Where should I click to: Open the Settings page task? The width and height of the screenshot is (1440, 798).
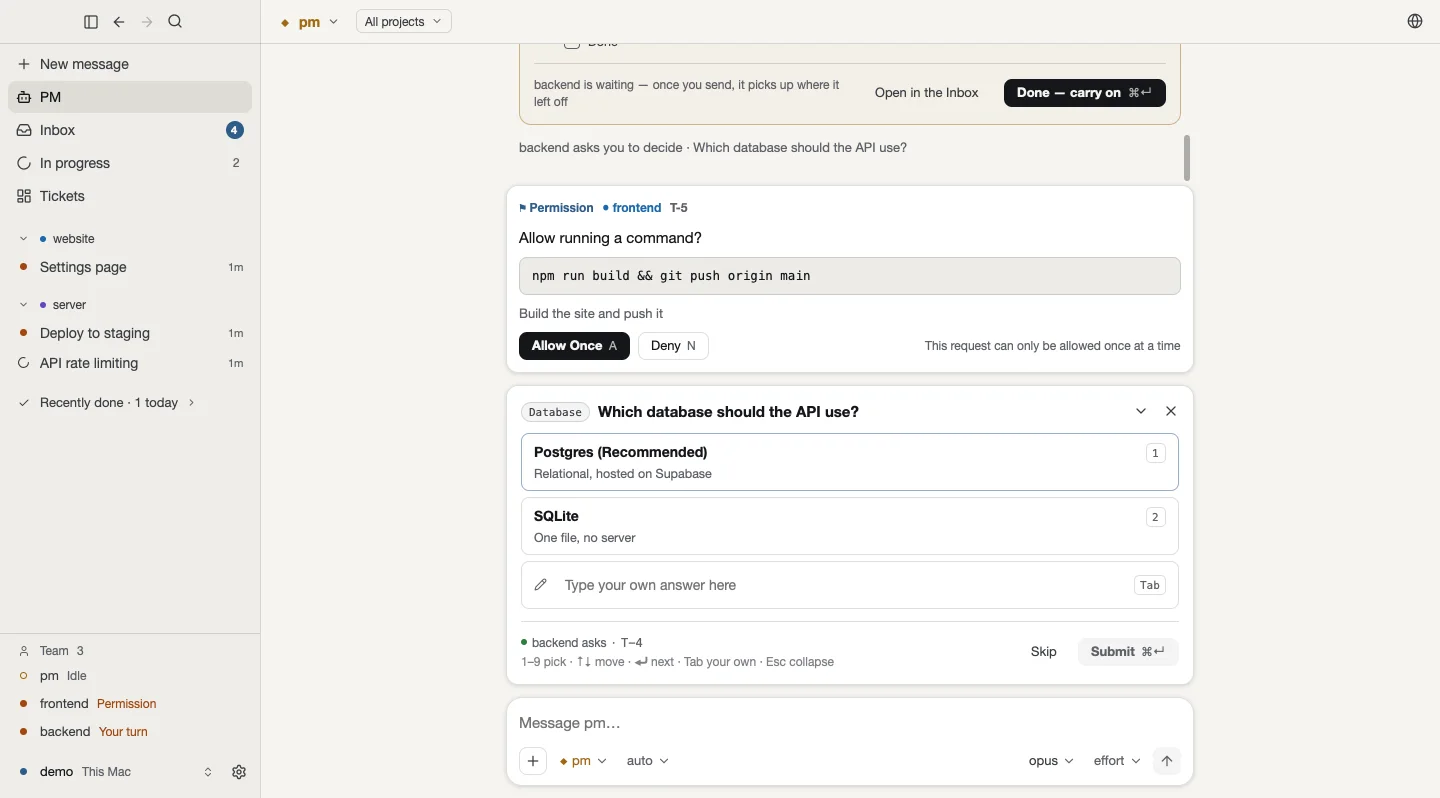coord(130,268)
